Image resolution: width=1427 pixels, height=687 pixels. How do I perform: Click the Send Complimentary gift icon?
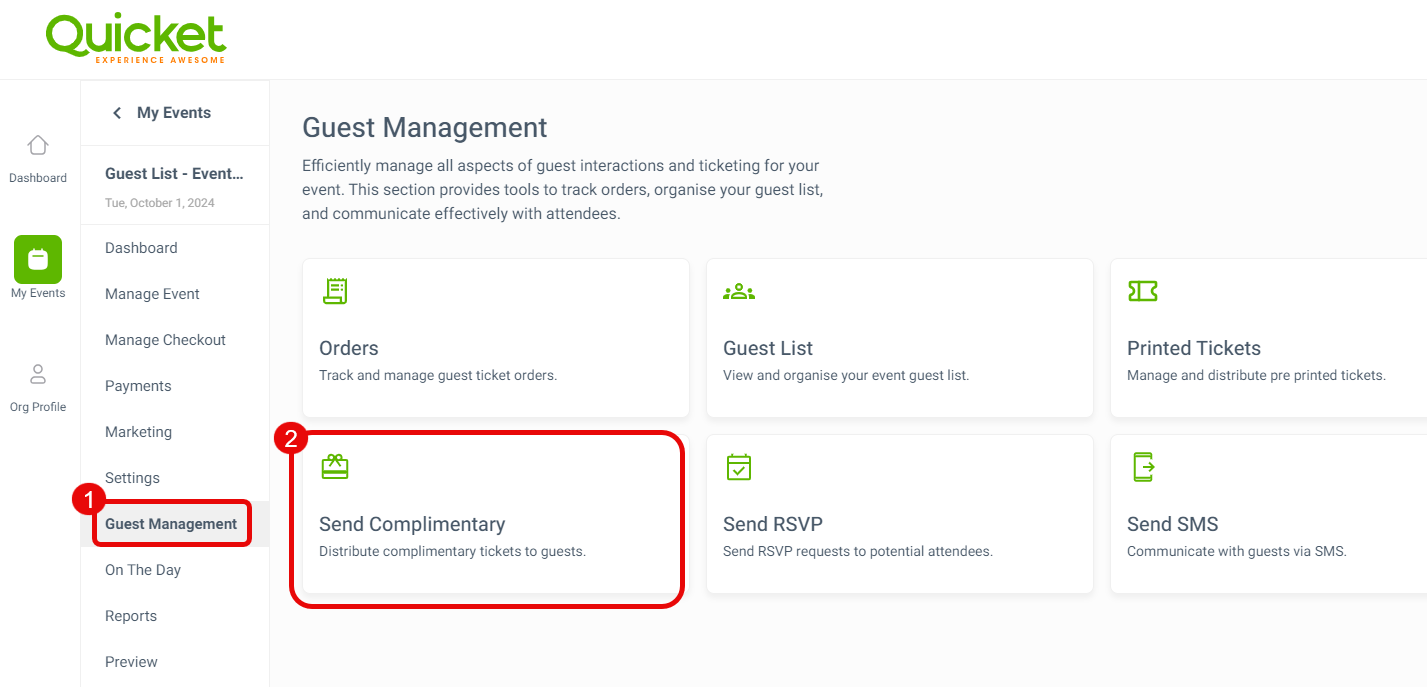[335, 467]
